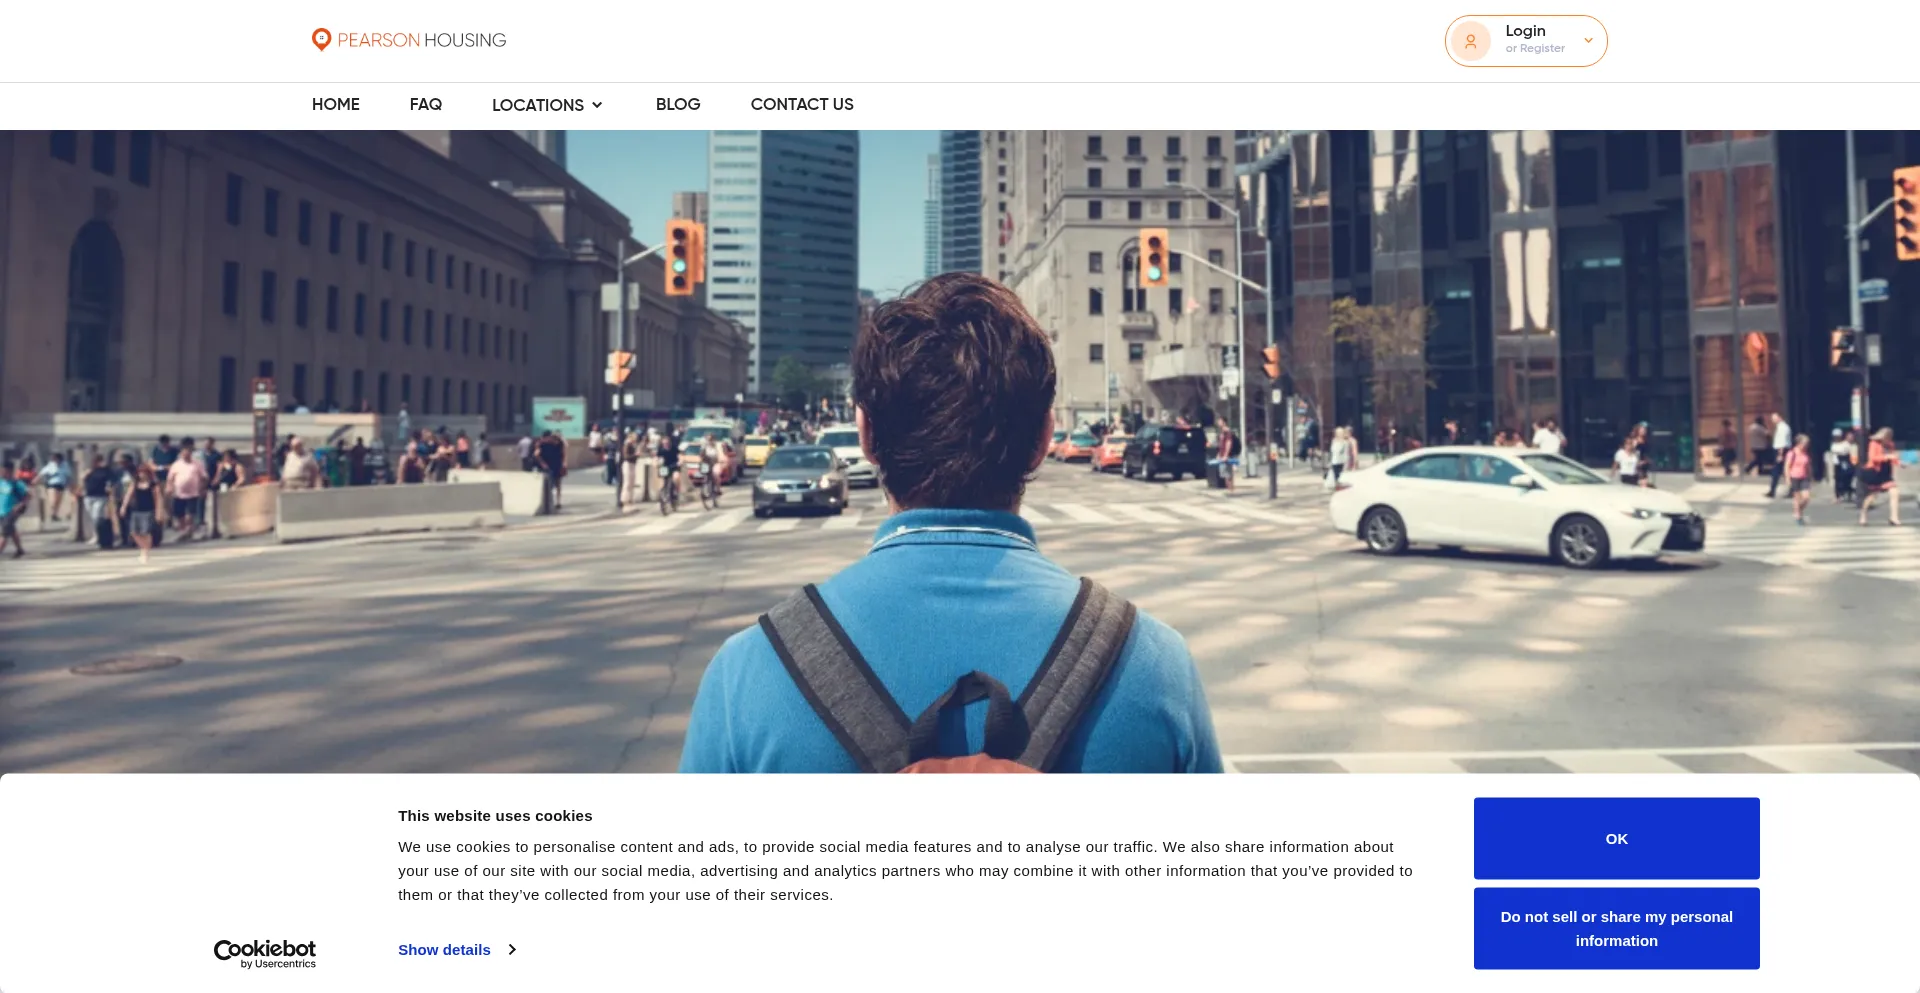Open the LOCATIONS menu
Screen dimensions: 1920x993
pyautogui.click(x=537, y=105)
